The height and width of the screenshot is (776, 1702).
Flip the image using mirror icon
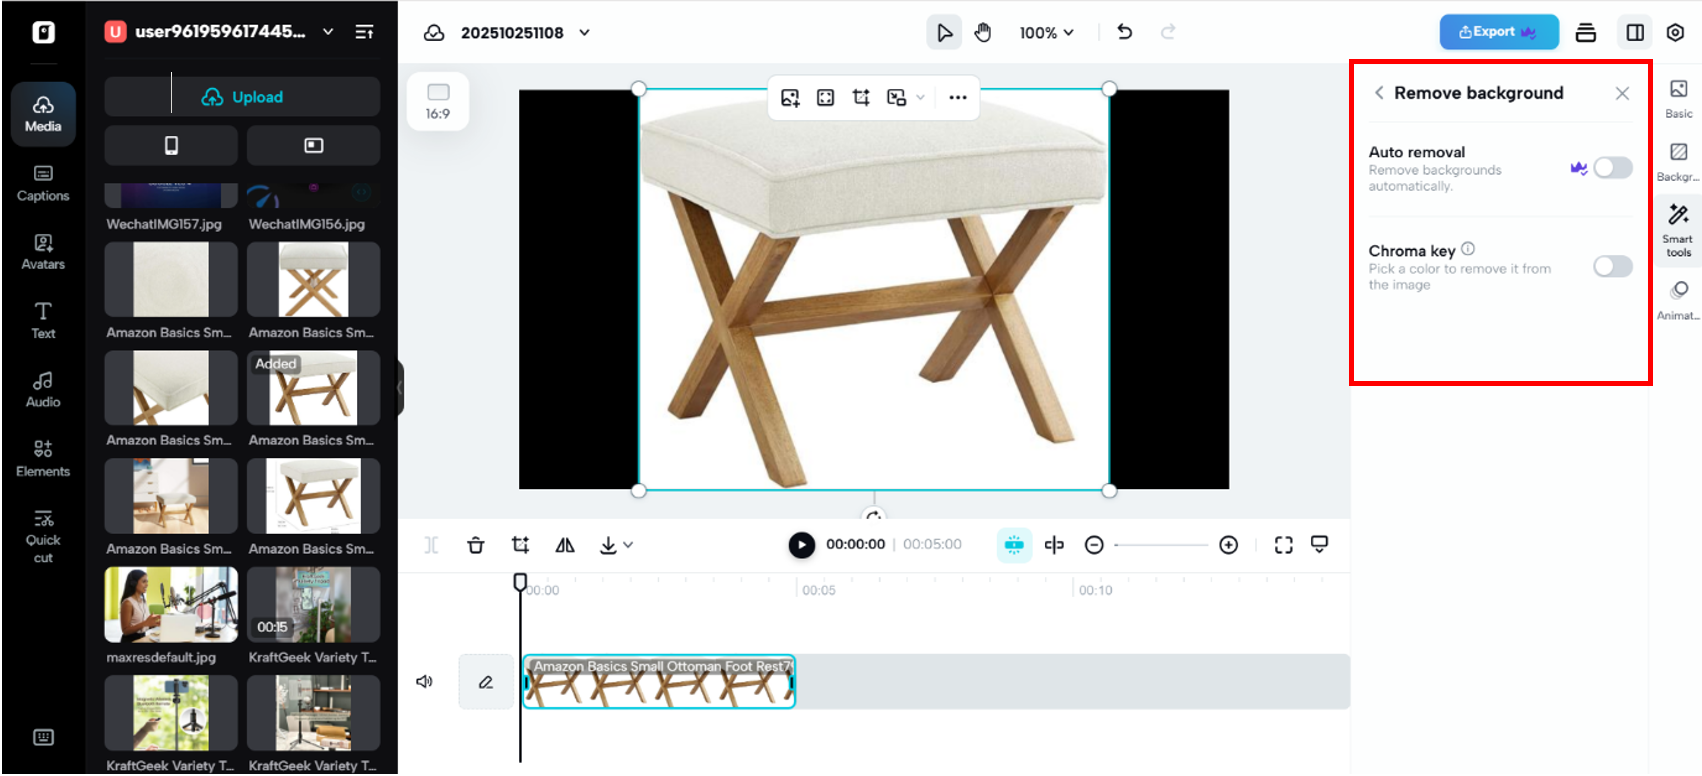coord(565,545)
